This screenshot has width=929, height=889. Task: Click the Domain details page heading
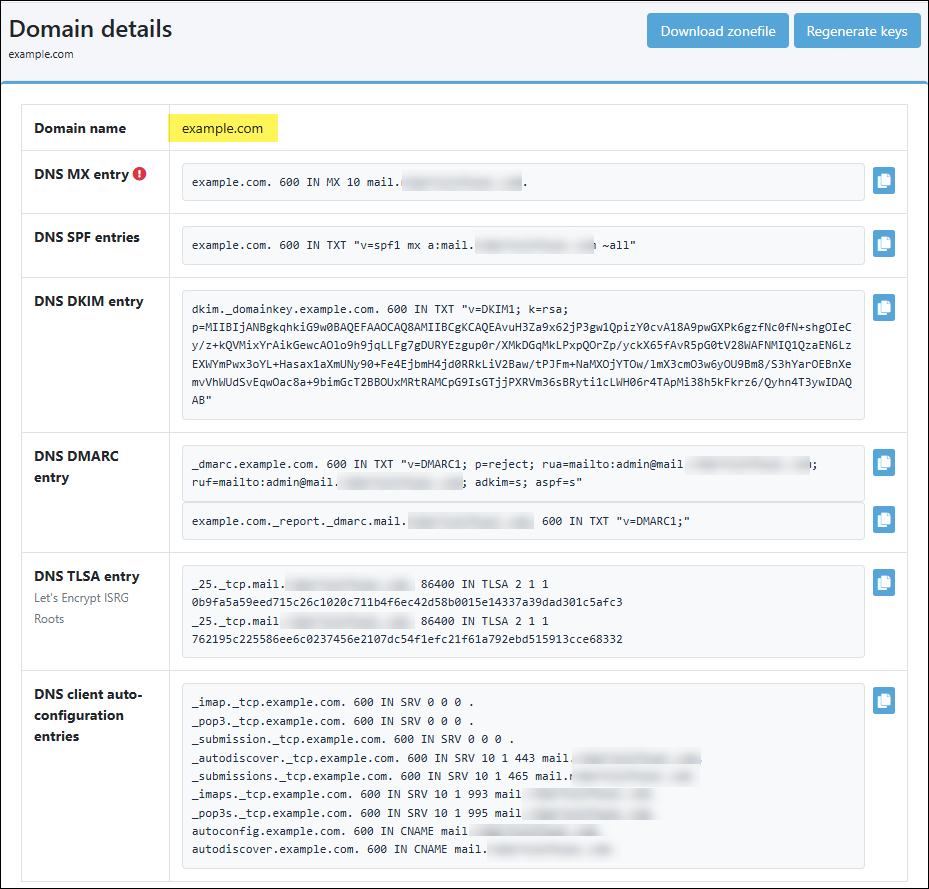pos(90,29)
